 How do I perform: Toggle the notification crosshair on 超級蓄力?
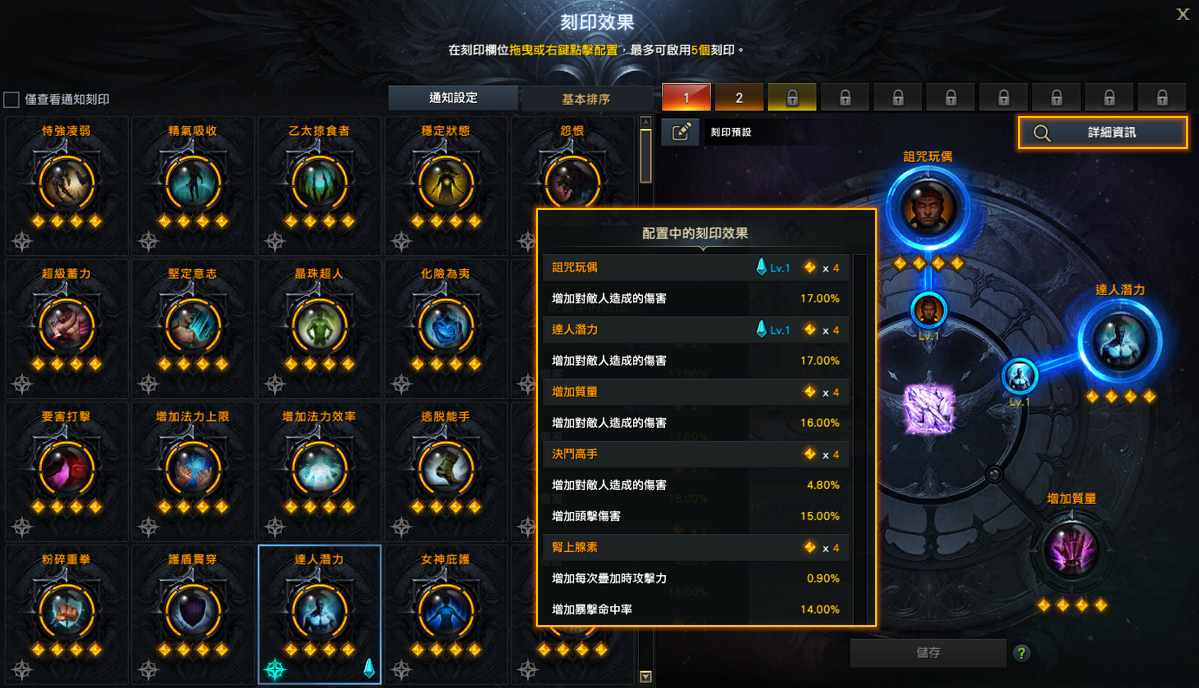coord(22,385)
